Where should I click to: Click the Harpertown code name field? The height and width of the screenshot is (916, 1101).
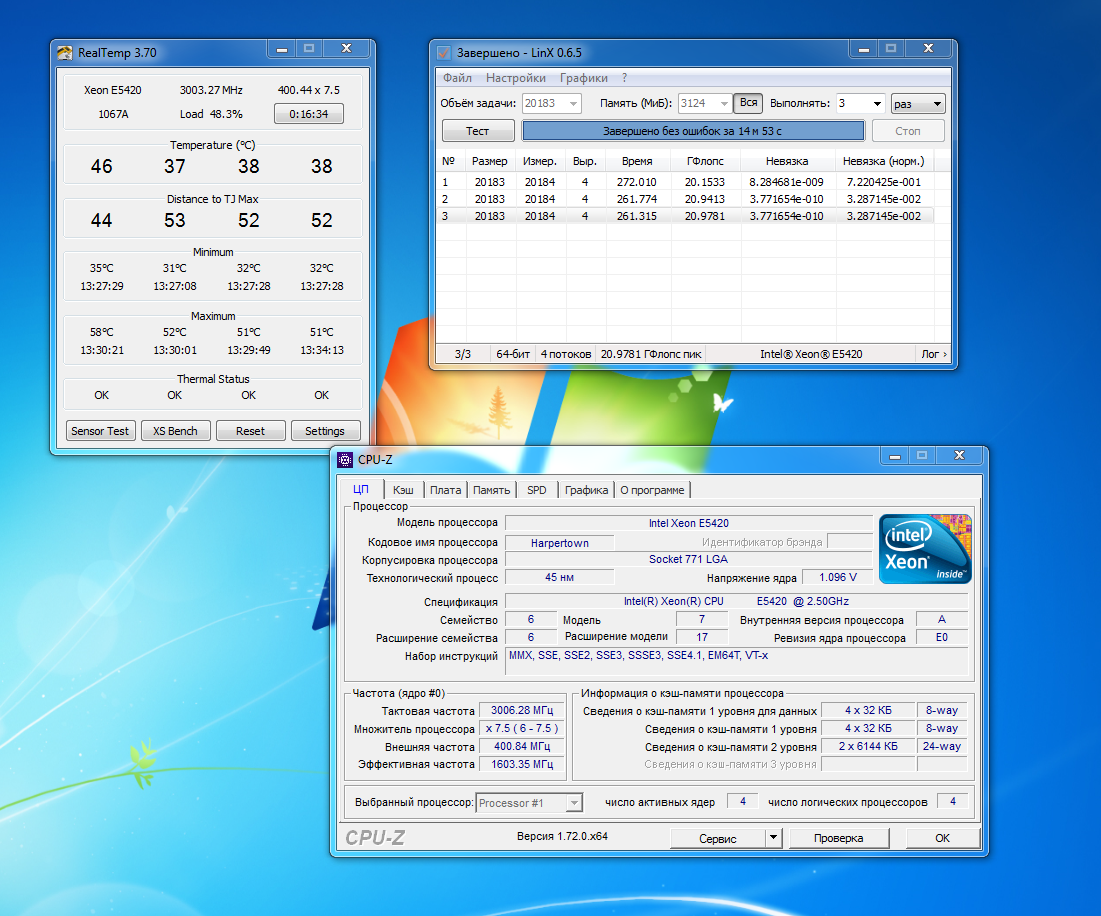pyautogui.click(x=560, y=543)
